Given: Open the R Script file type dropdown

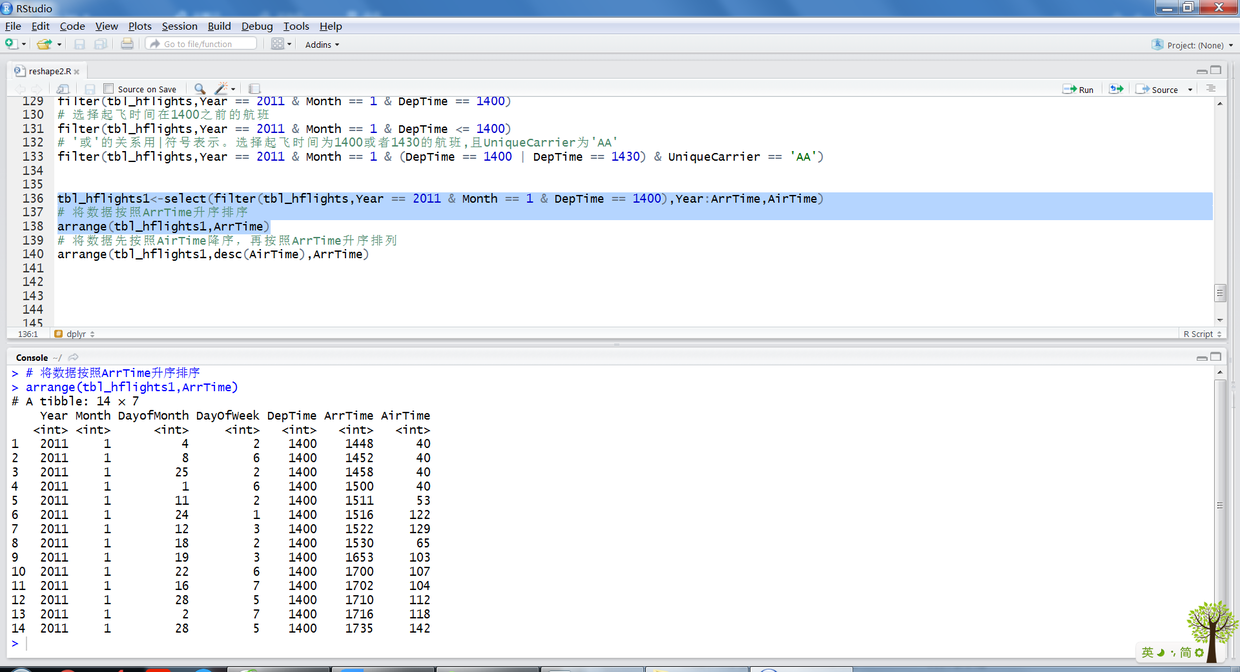Looking at the screenshot, I should 1201,334.
